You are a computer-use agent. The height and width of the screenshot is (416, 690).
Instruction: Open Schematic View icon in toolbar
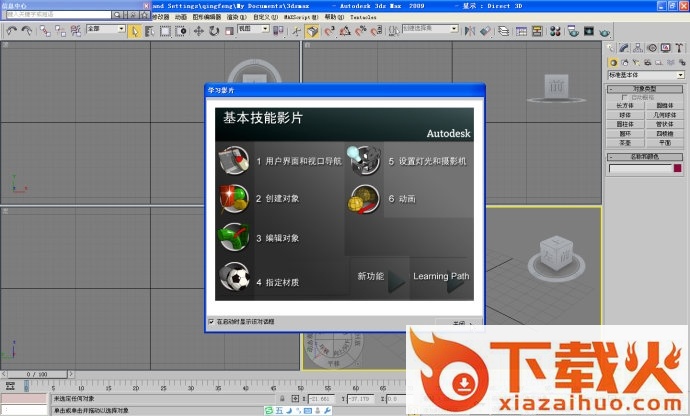537,31
